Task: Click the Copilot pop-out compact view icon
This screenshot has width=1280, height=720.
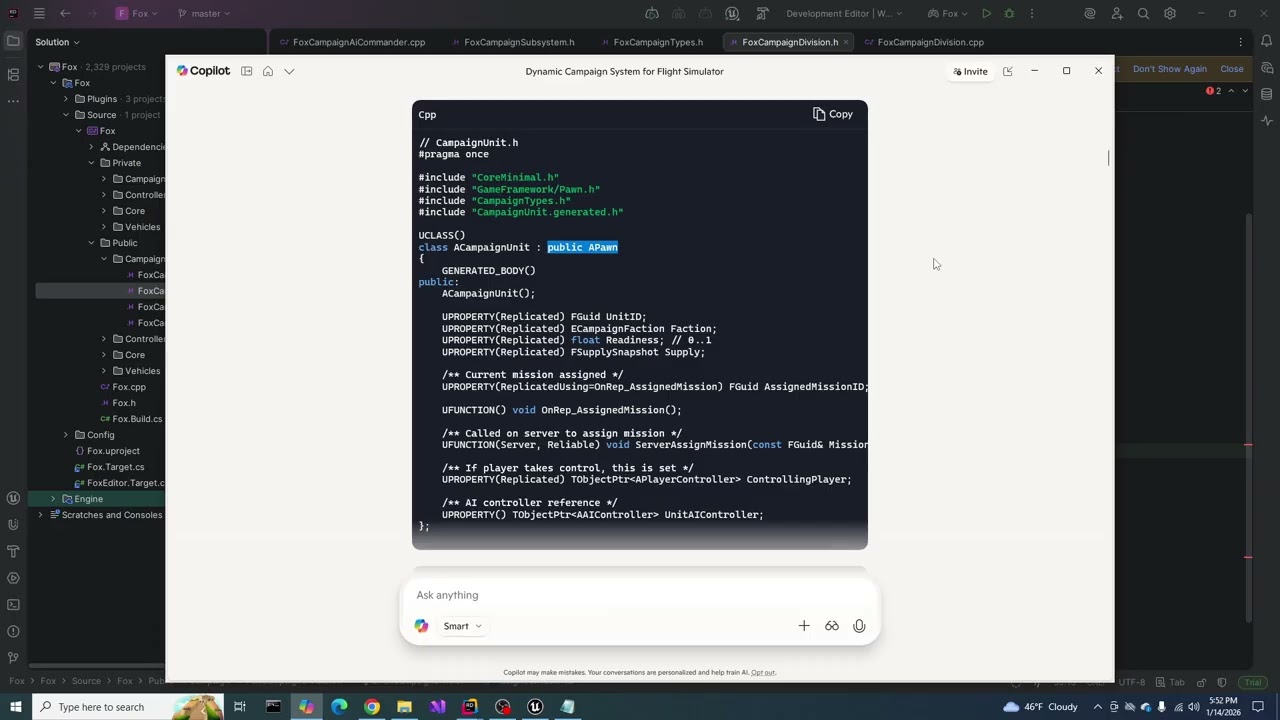Action: point(1007,71)
